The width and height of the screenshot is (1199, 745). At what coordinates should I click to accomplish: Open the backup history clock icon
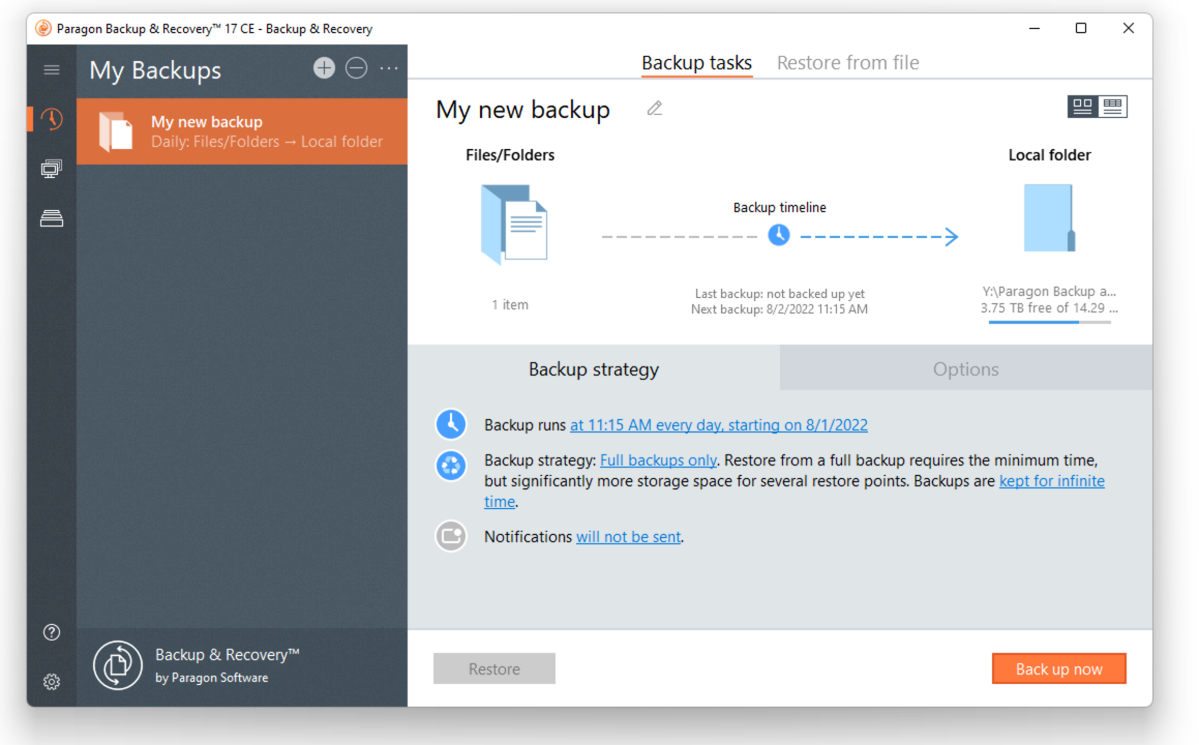pyautogui.click(x=51, y=119)
